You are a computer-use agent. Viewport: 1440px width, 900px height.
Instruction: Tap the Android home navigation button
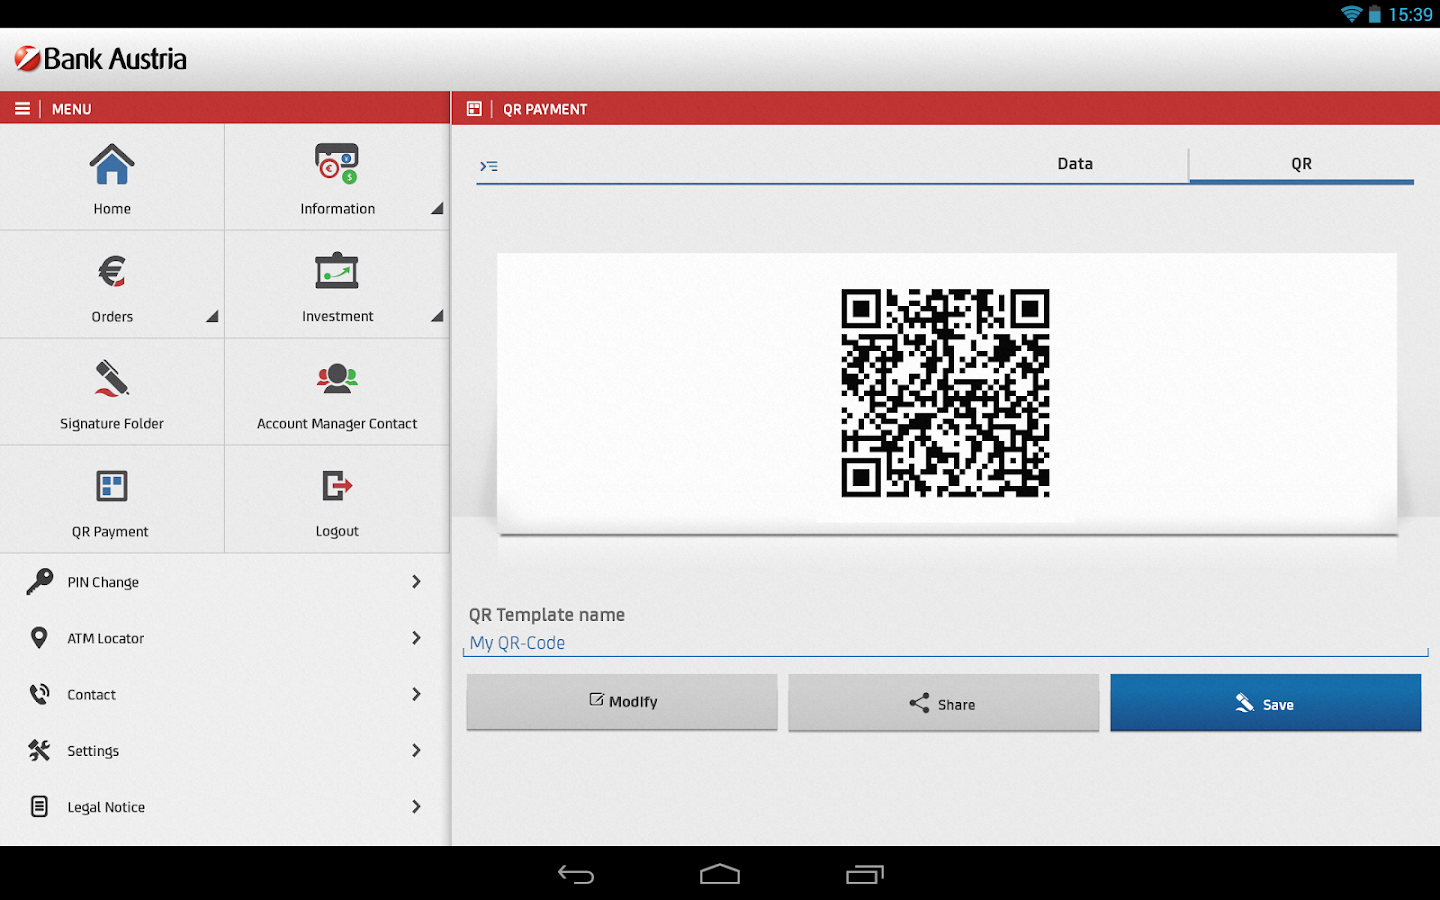pos(720,875)
